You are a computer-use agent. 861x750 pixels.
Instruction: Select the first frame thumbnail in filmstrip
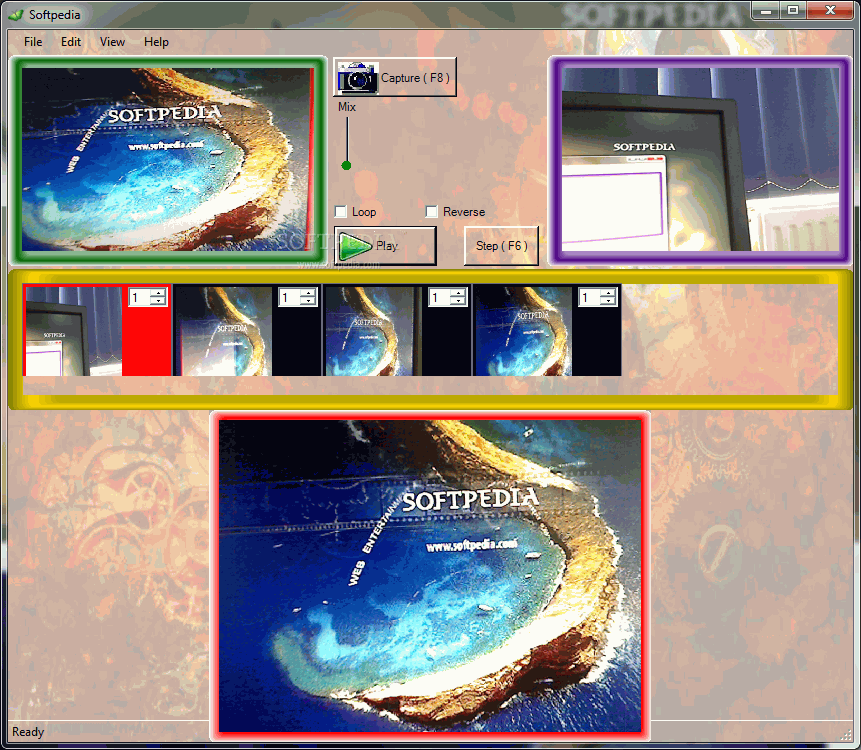click(74, 331)
